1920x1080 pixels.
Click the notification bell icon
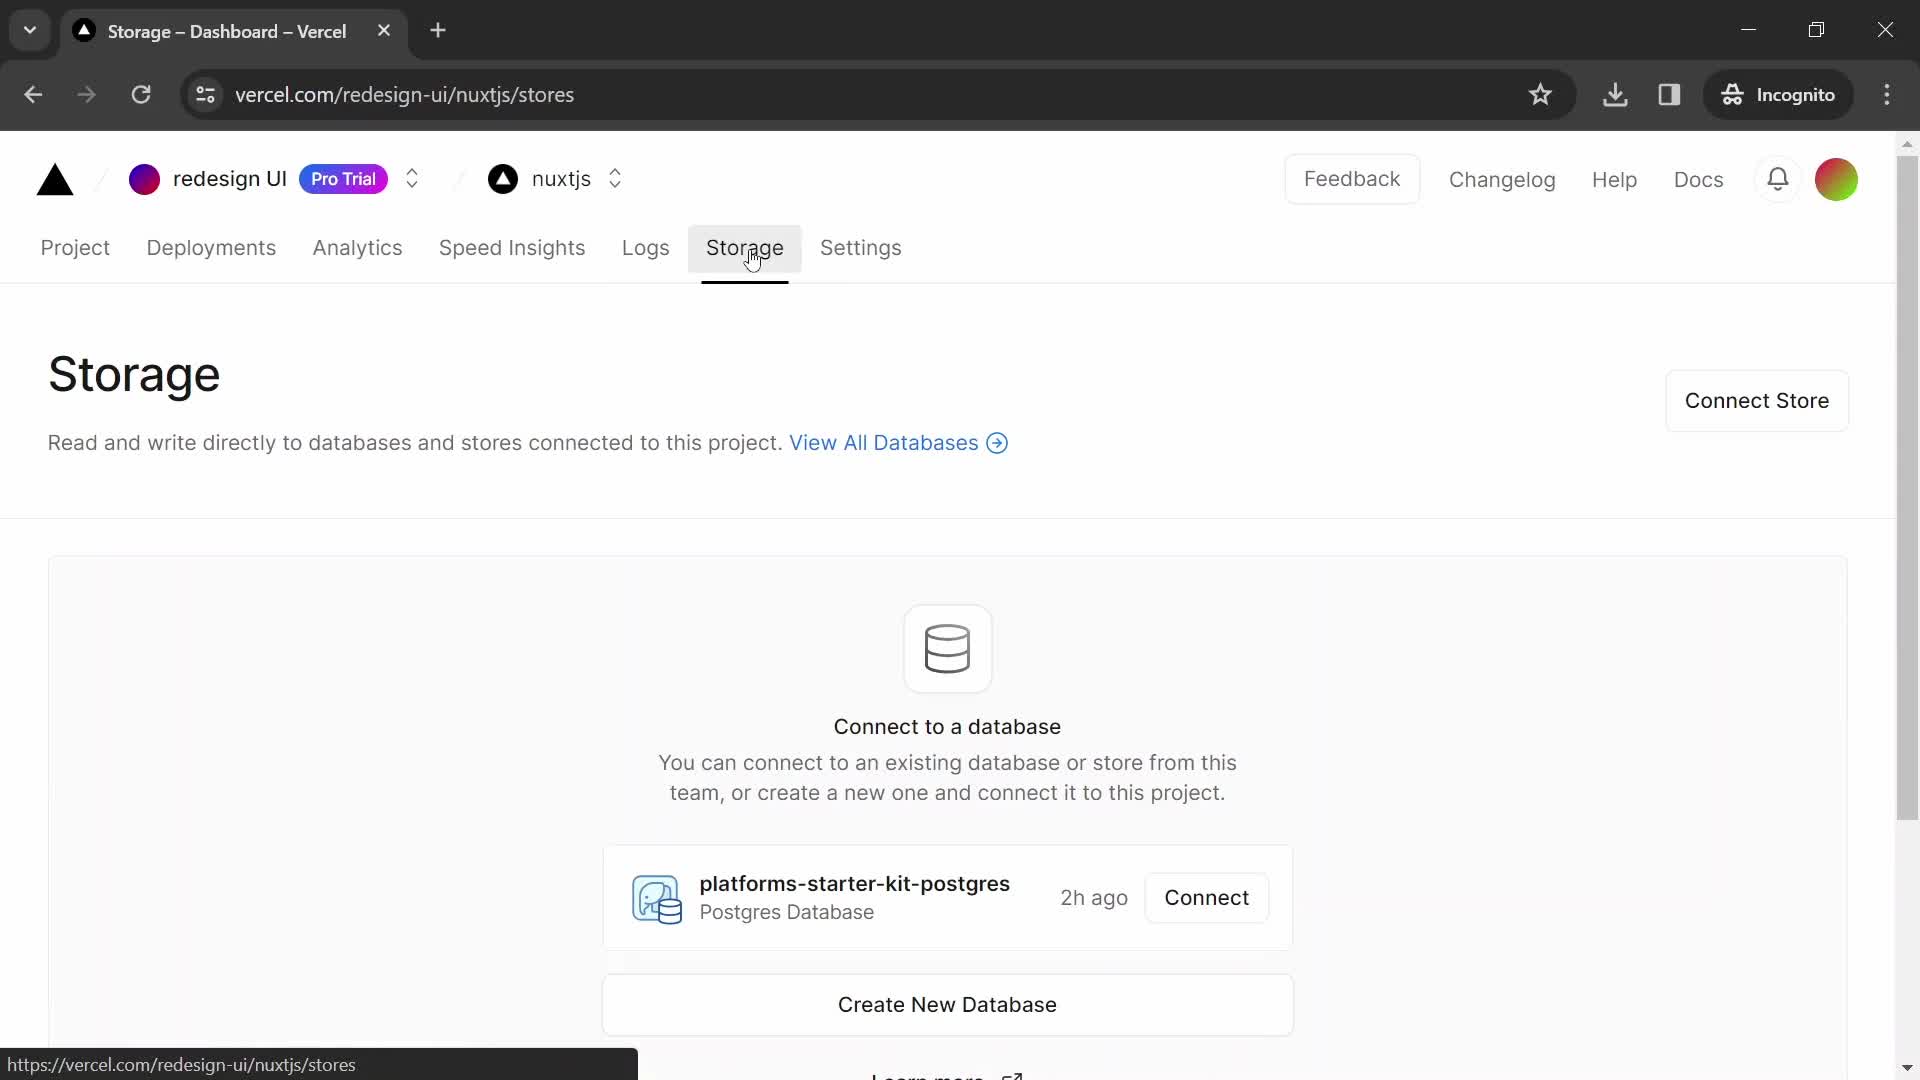pos(1778,178)
